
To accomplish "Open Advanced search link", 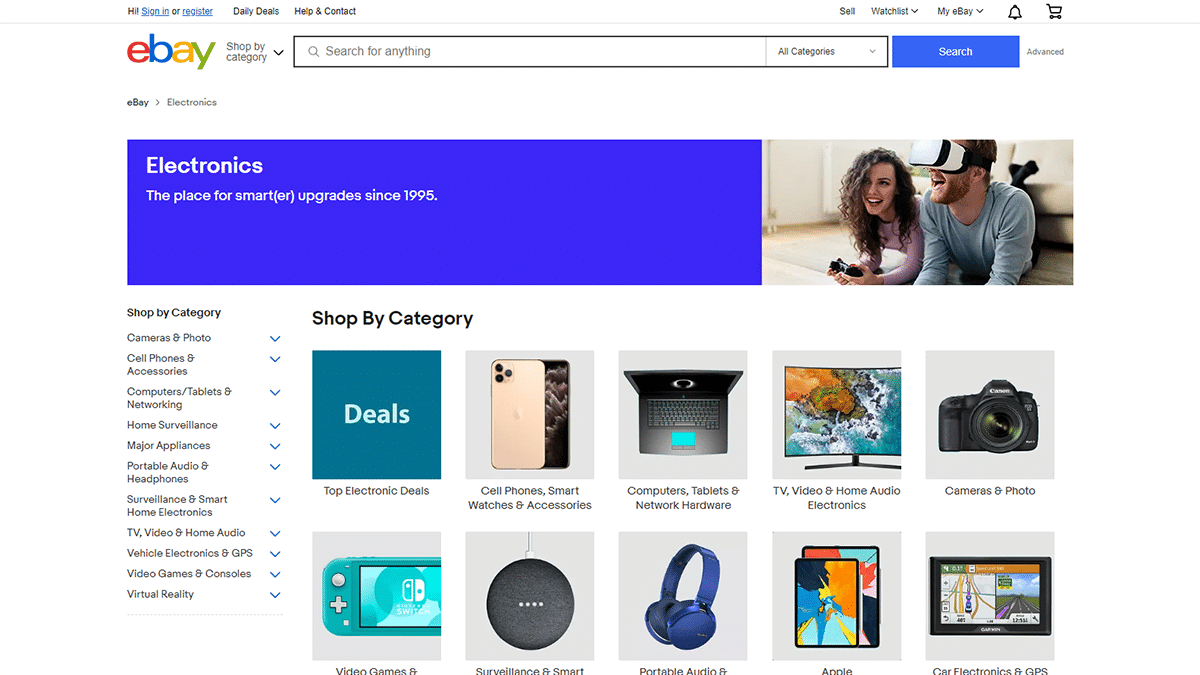I will click(x=1045, y=52).
